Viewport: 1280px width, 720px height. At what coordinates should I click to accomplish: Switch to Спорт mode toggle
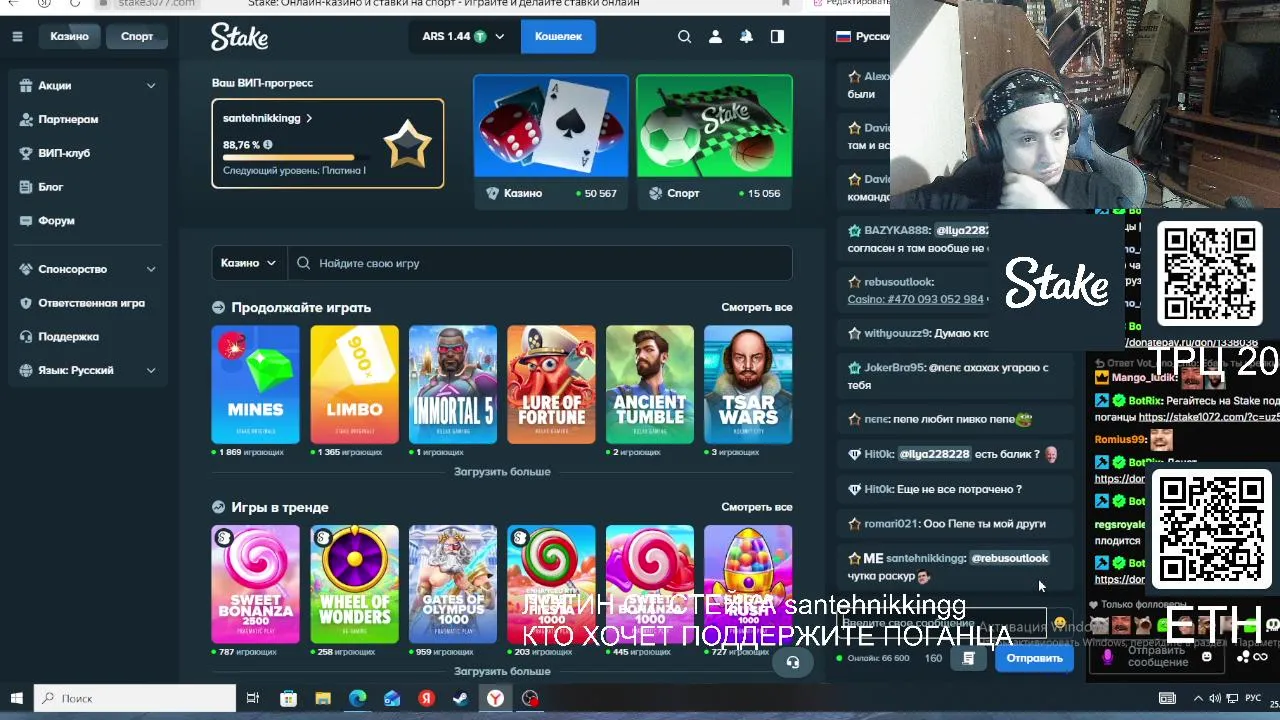[x=137, y=36]
